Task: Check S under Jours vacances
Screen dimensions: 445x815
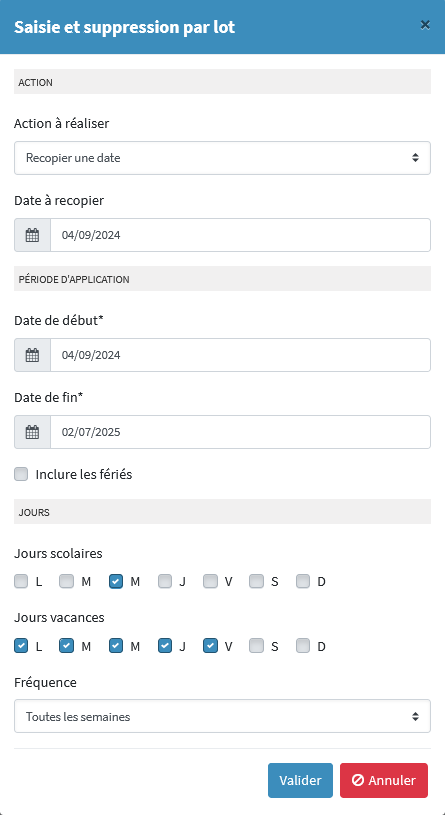Action: coord(256,646)
